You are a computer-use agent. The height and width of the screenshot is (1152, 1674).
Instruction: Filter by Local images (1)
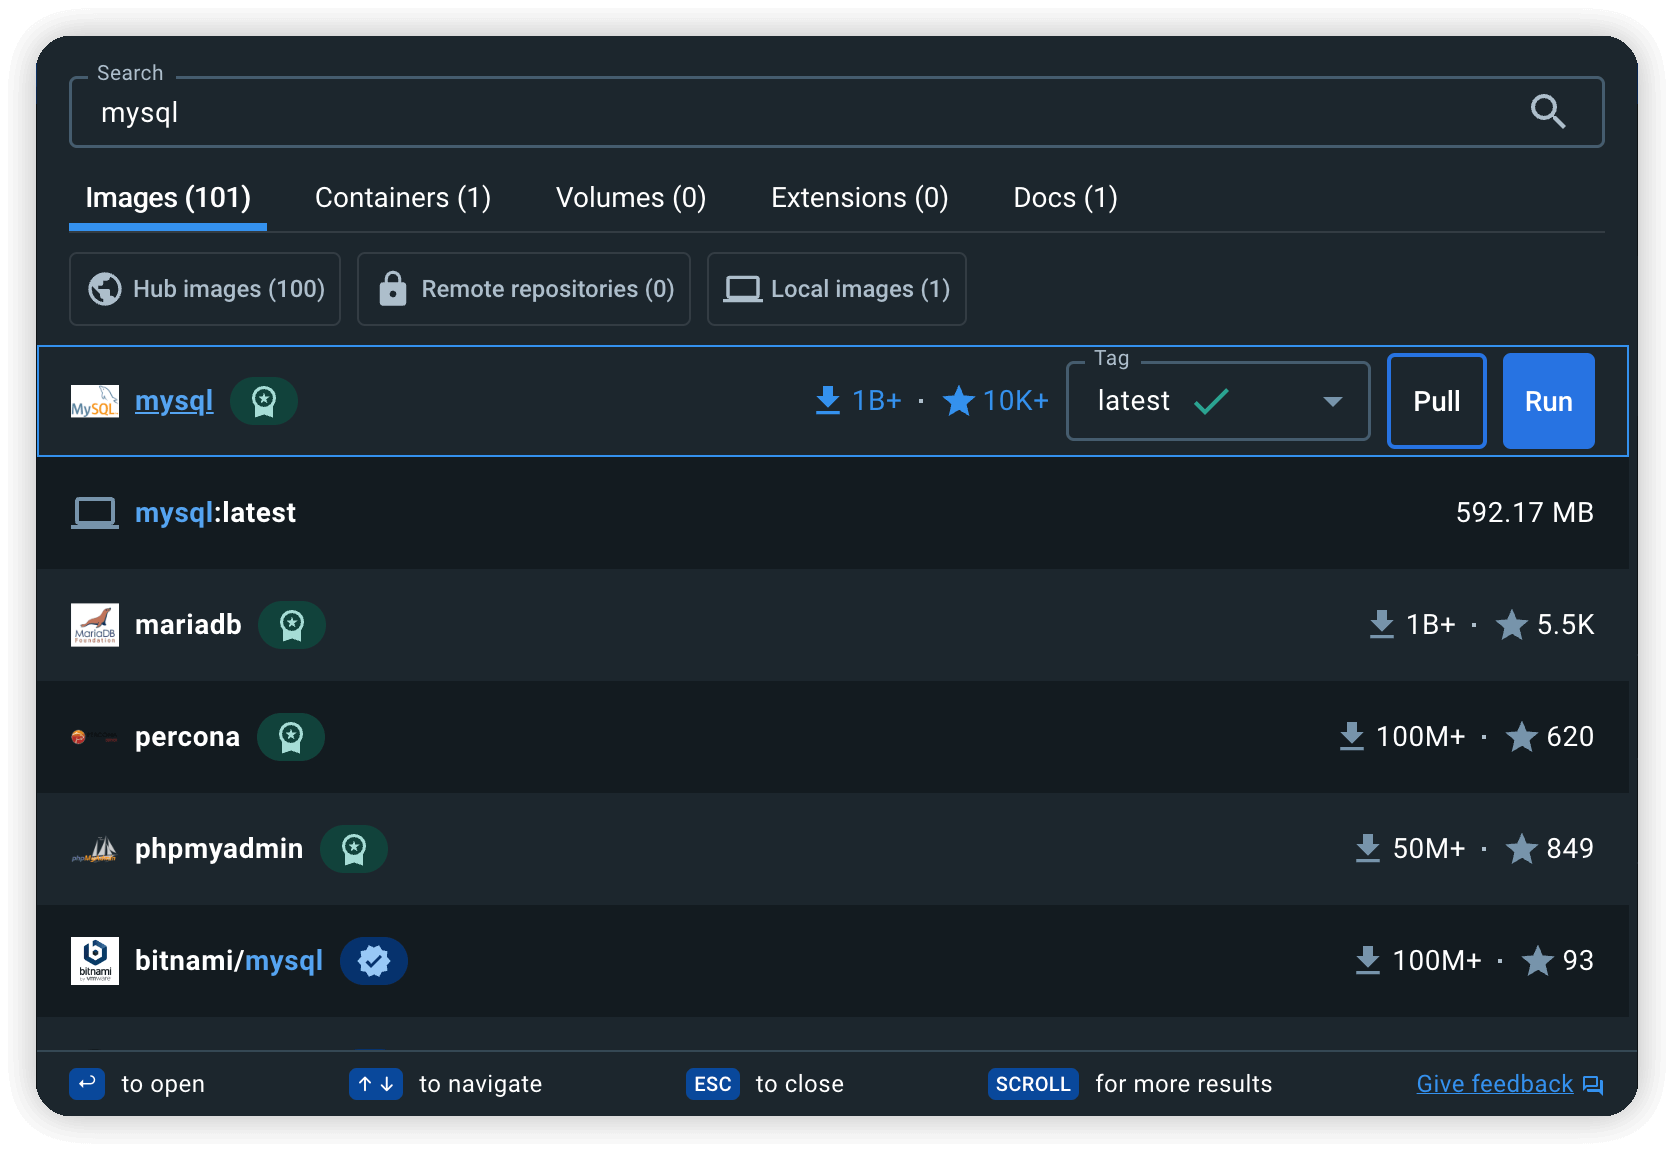tap(837, 289)
